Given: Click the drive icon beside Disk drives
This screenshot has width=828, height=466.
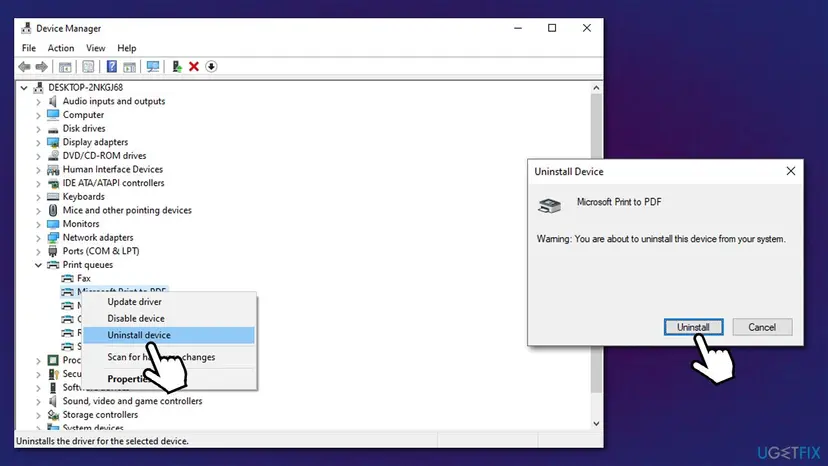Looking at the screenshot, I should [x=53, y=129].
